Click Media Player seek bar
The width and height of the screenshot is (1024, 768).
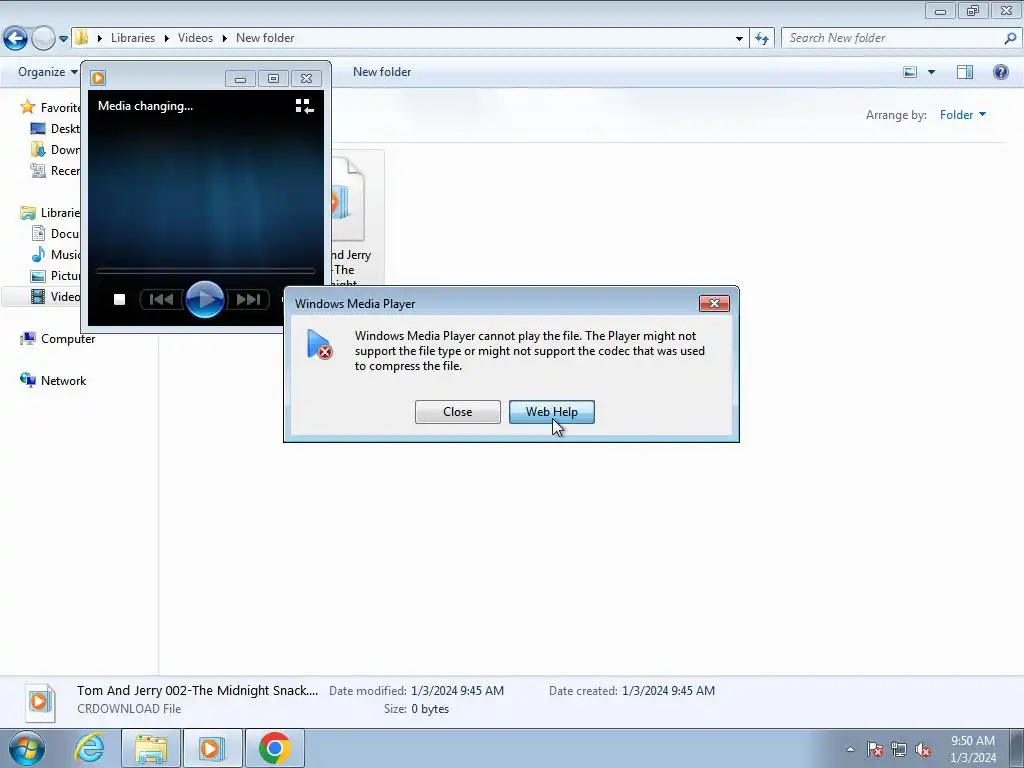(205, 270)
